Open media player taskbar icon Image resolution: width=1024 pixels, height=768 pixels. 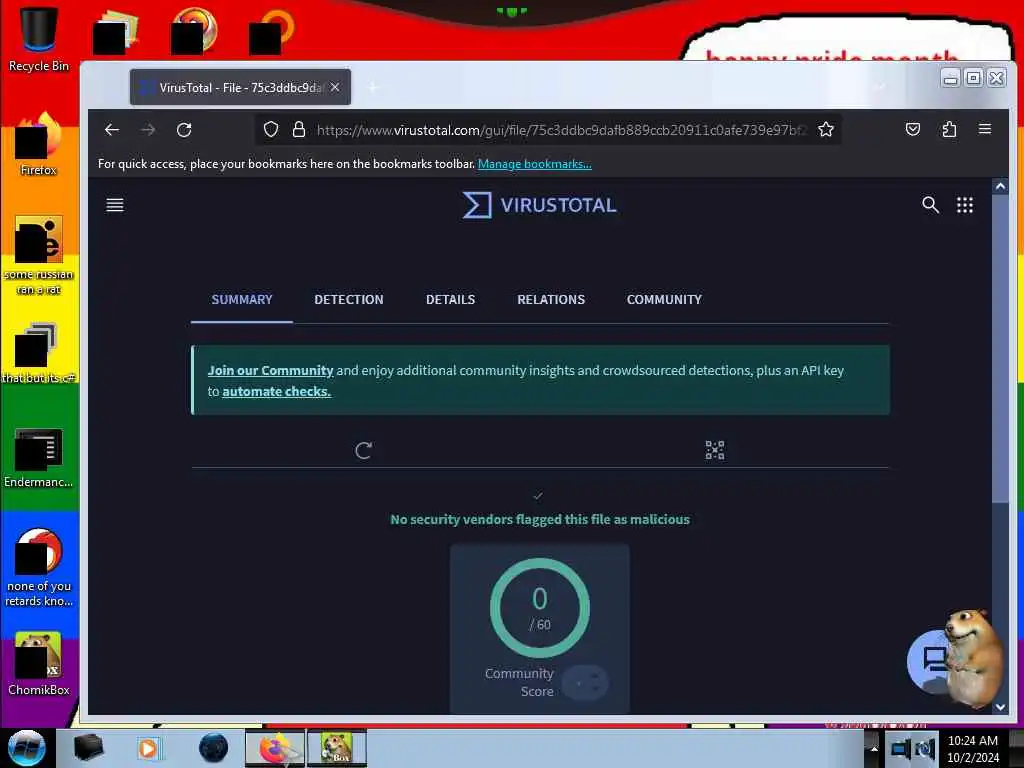(x=148, y=748)
